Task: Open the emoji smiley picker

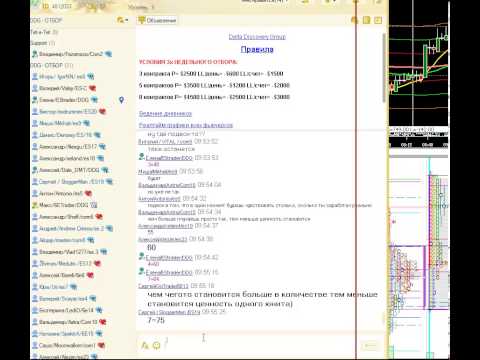Action: [x=156, y=345]
